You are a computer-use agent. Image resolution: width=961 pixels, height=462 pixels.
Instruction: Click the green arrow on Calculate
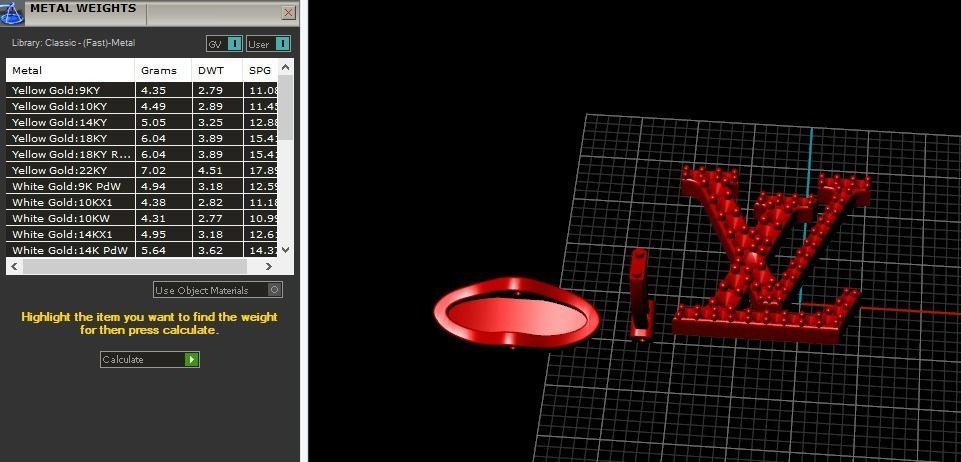point(192,359)
